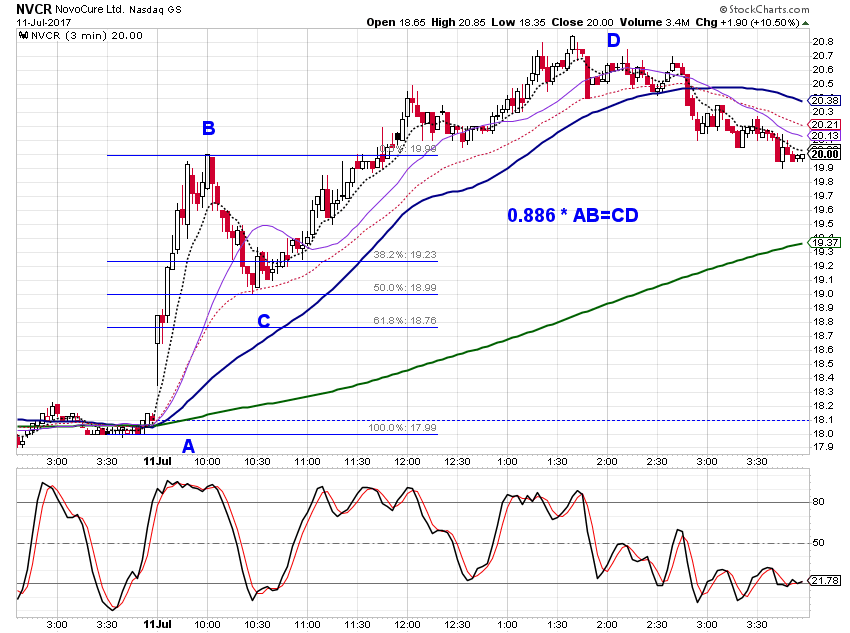The width and height of the screenshot is (850, 633).
Task: Click the 20.38 moving average price tag
Action: [825, 100]
